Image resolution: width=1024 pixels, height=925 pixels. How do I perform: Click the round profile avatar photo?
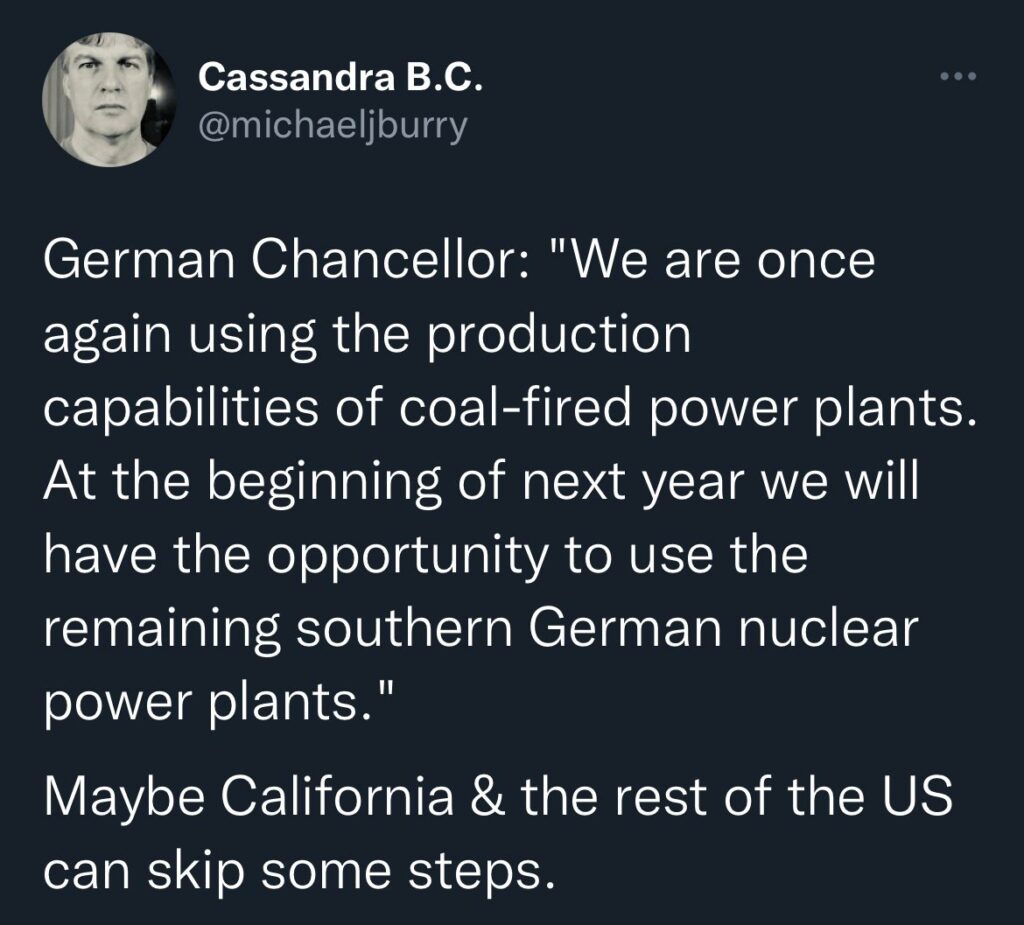point(103,99)
